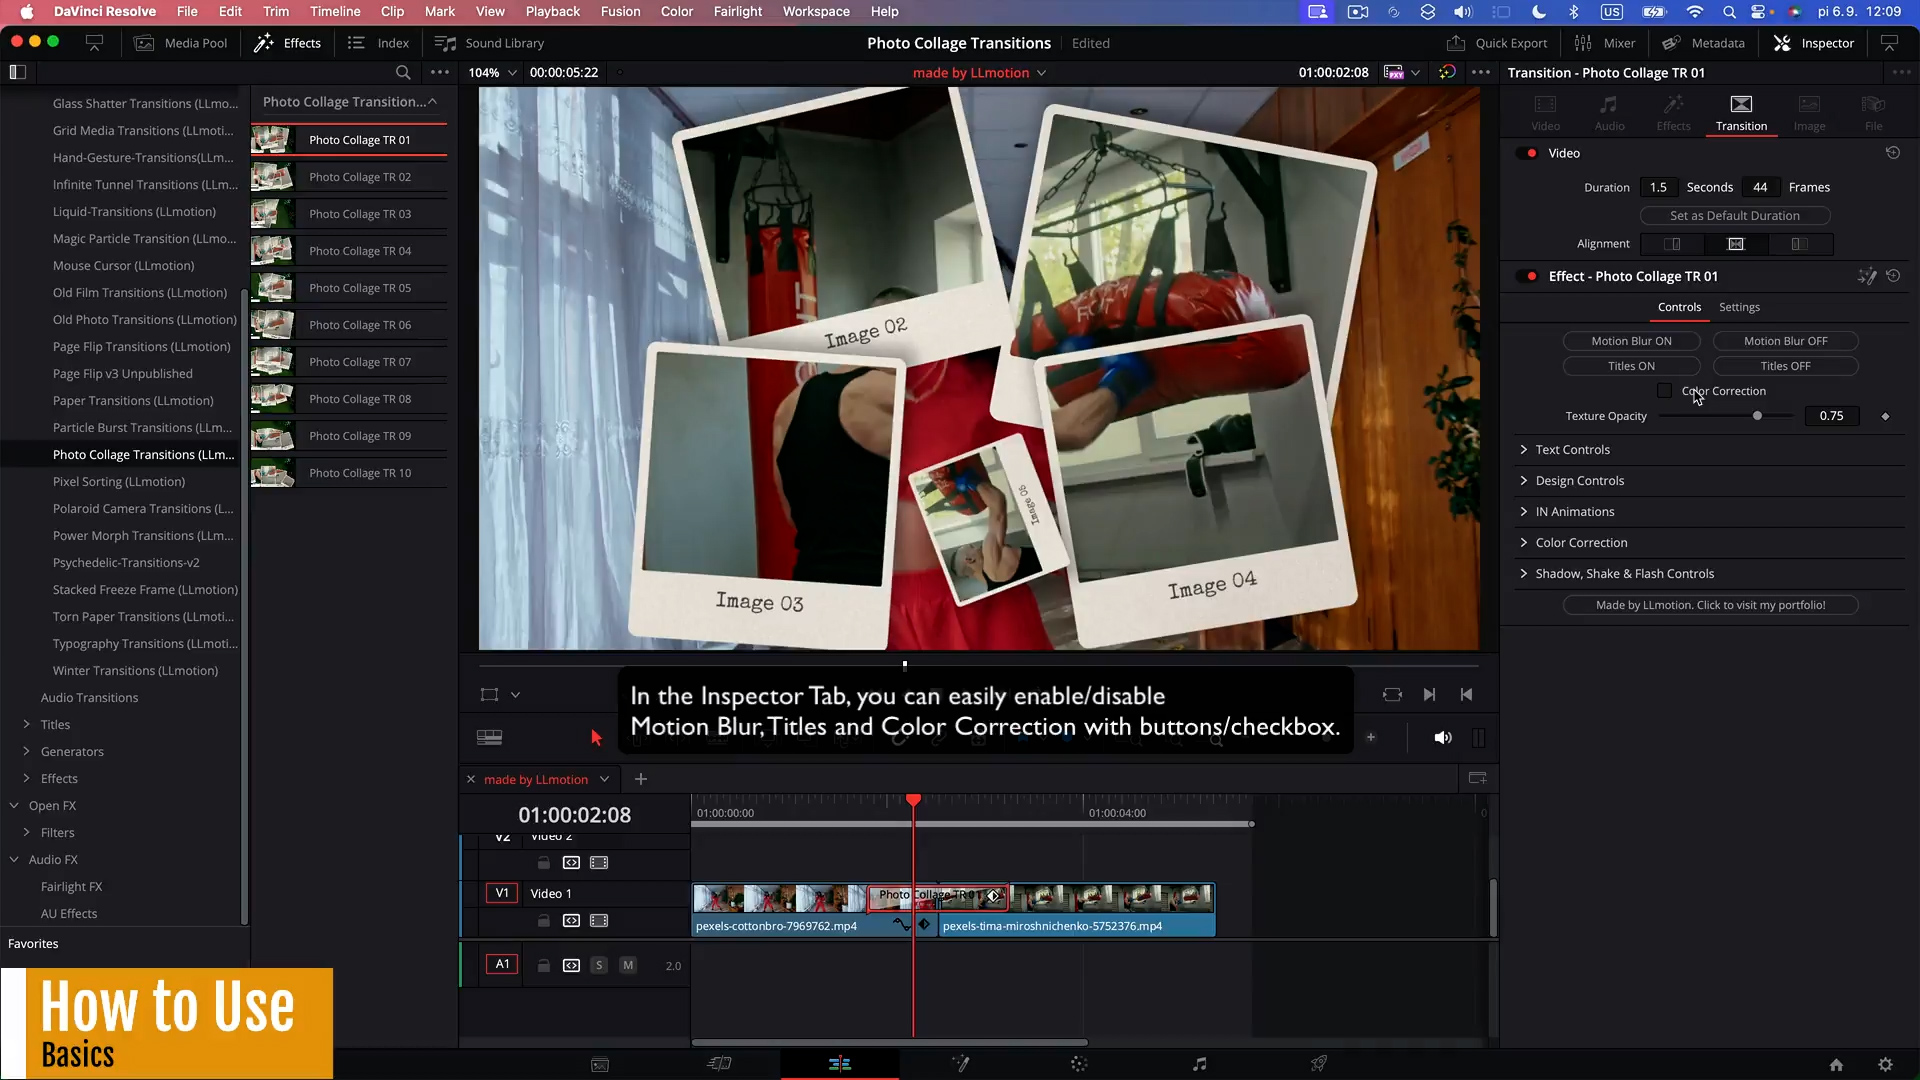Mute the A1 audio track
Screen dimensions: 1920x1080
point(628,965)
